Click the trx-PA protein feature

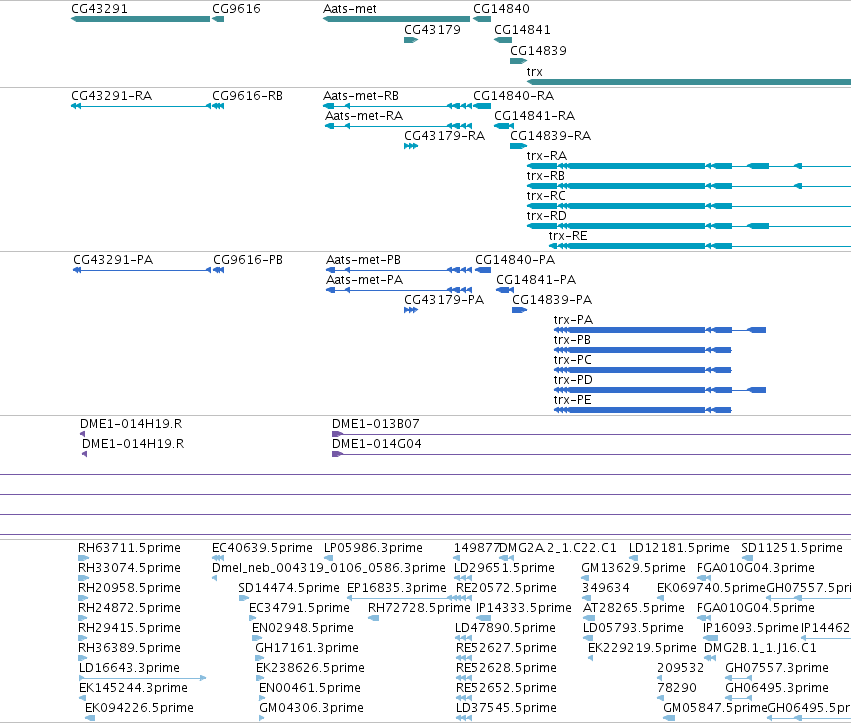659,330
